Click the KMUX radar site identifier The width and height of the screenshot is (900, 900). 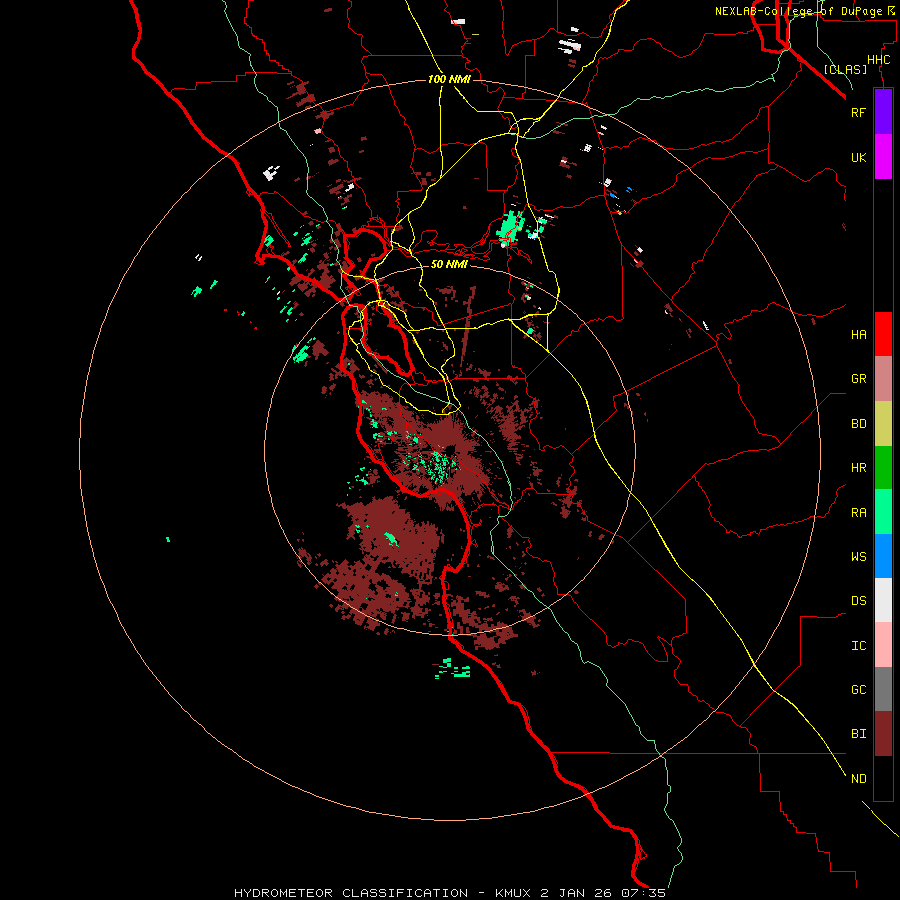tap(515, 893)
